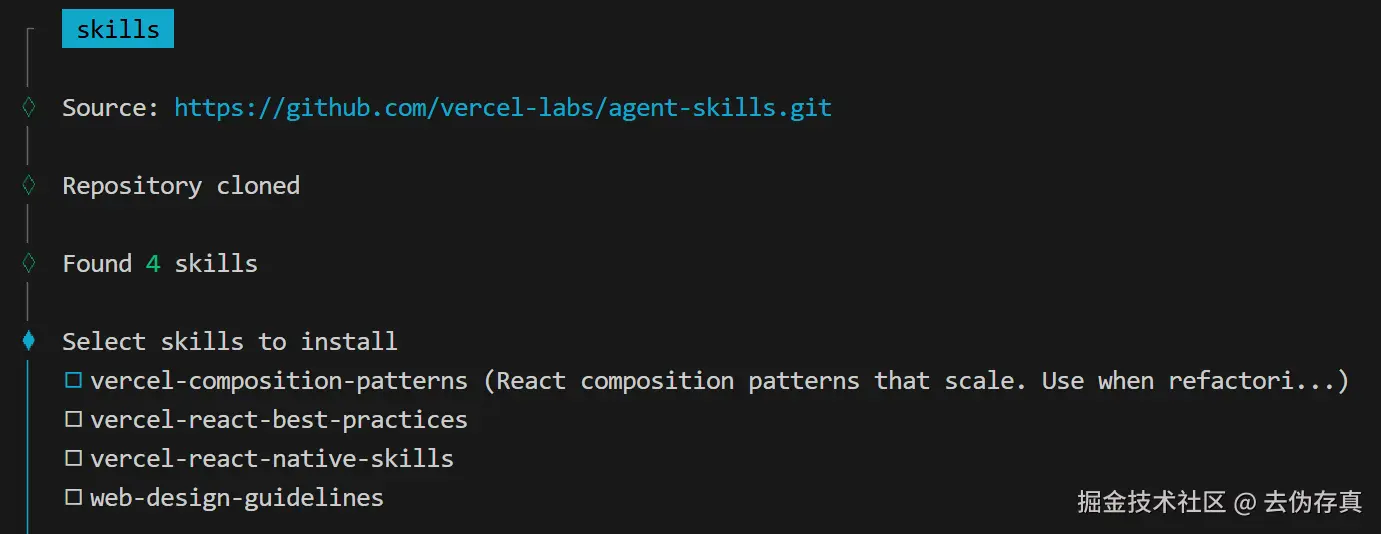1381x534 pixels.
Task: Click the filled diamond beside Select skills
Action: [x=29, y=341]
